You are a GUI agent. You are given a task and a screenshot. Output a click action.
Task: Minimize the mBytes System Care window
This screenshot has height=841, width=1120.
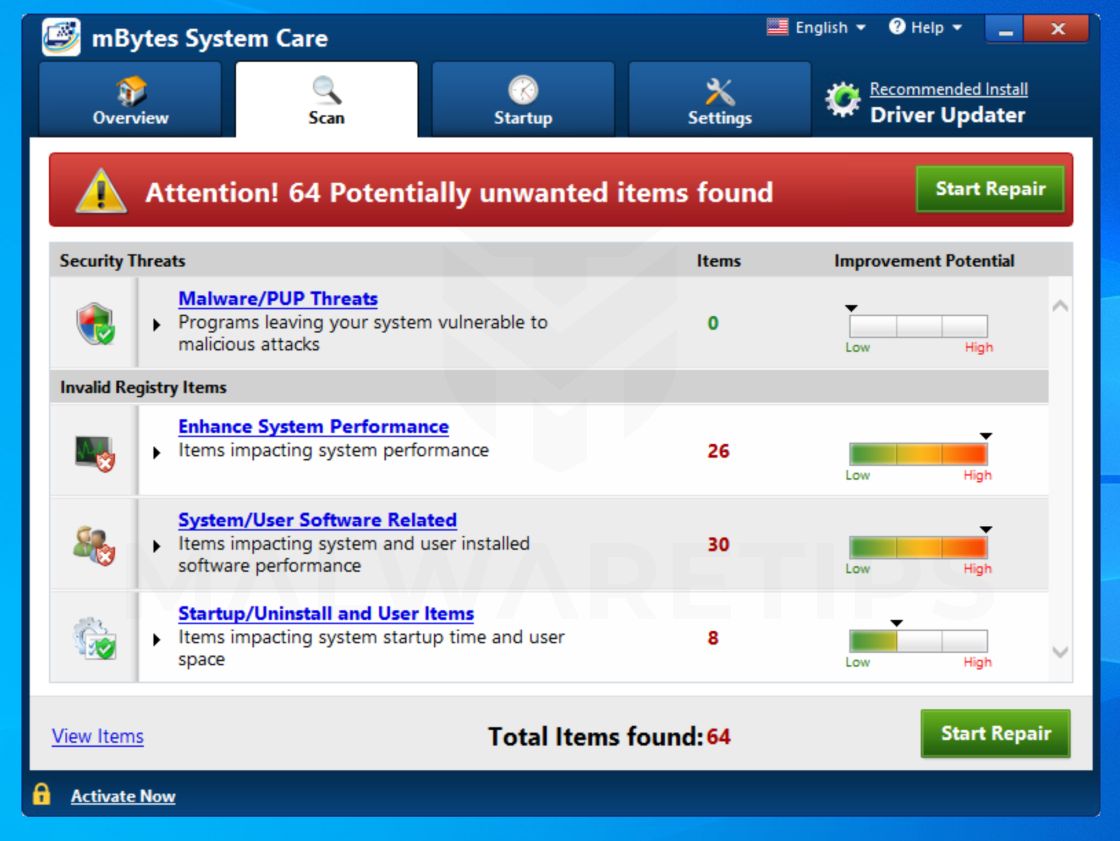point(1004,29)
